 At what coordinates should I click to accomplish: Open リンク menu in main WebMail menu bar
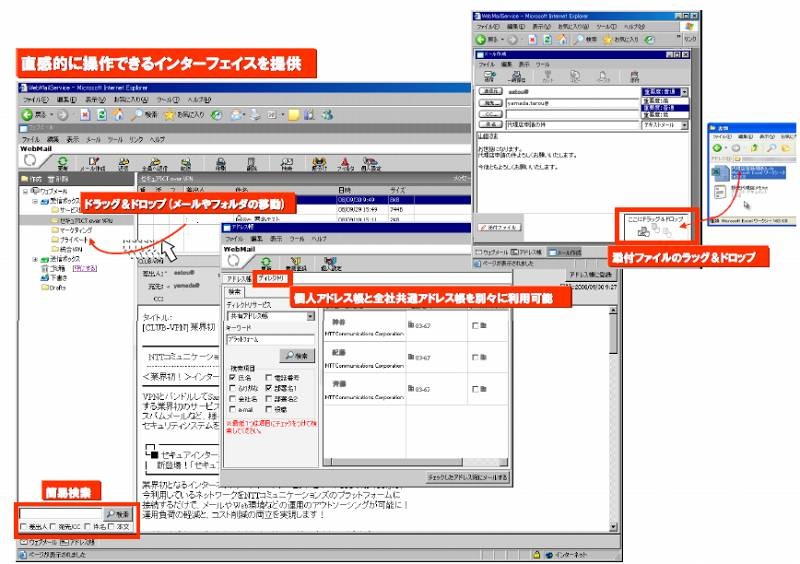click(x=136, y=139)
